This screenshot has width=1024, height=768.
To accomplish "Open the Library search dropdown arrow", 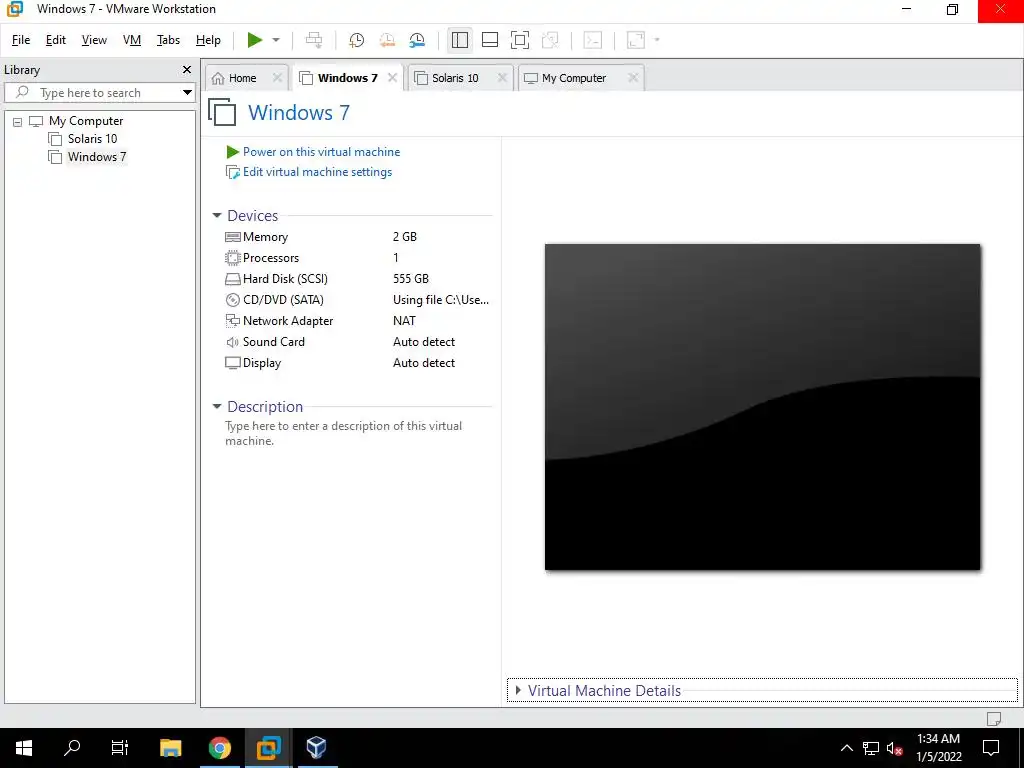I will (x=187, y=93).
